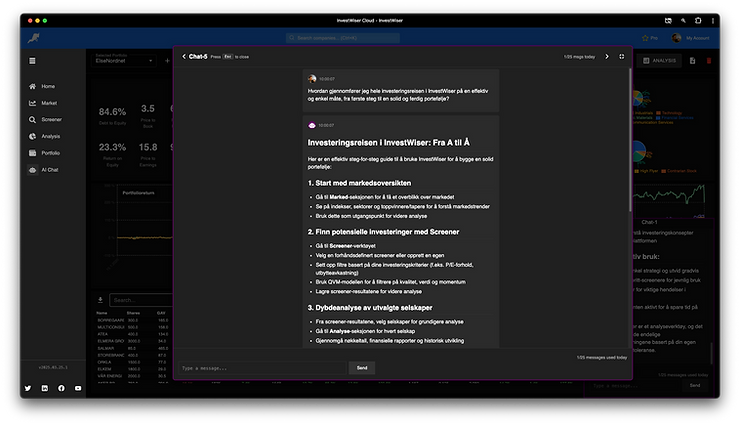Open the Market section in sidebar

click(x=49, y=103)
